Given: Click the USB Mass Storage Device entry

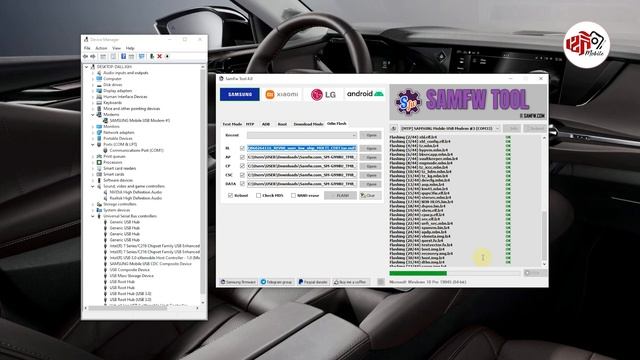Looking at the screenshot, I should (131, 276).
